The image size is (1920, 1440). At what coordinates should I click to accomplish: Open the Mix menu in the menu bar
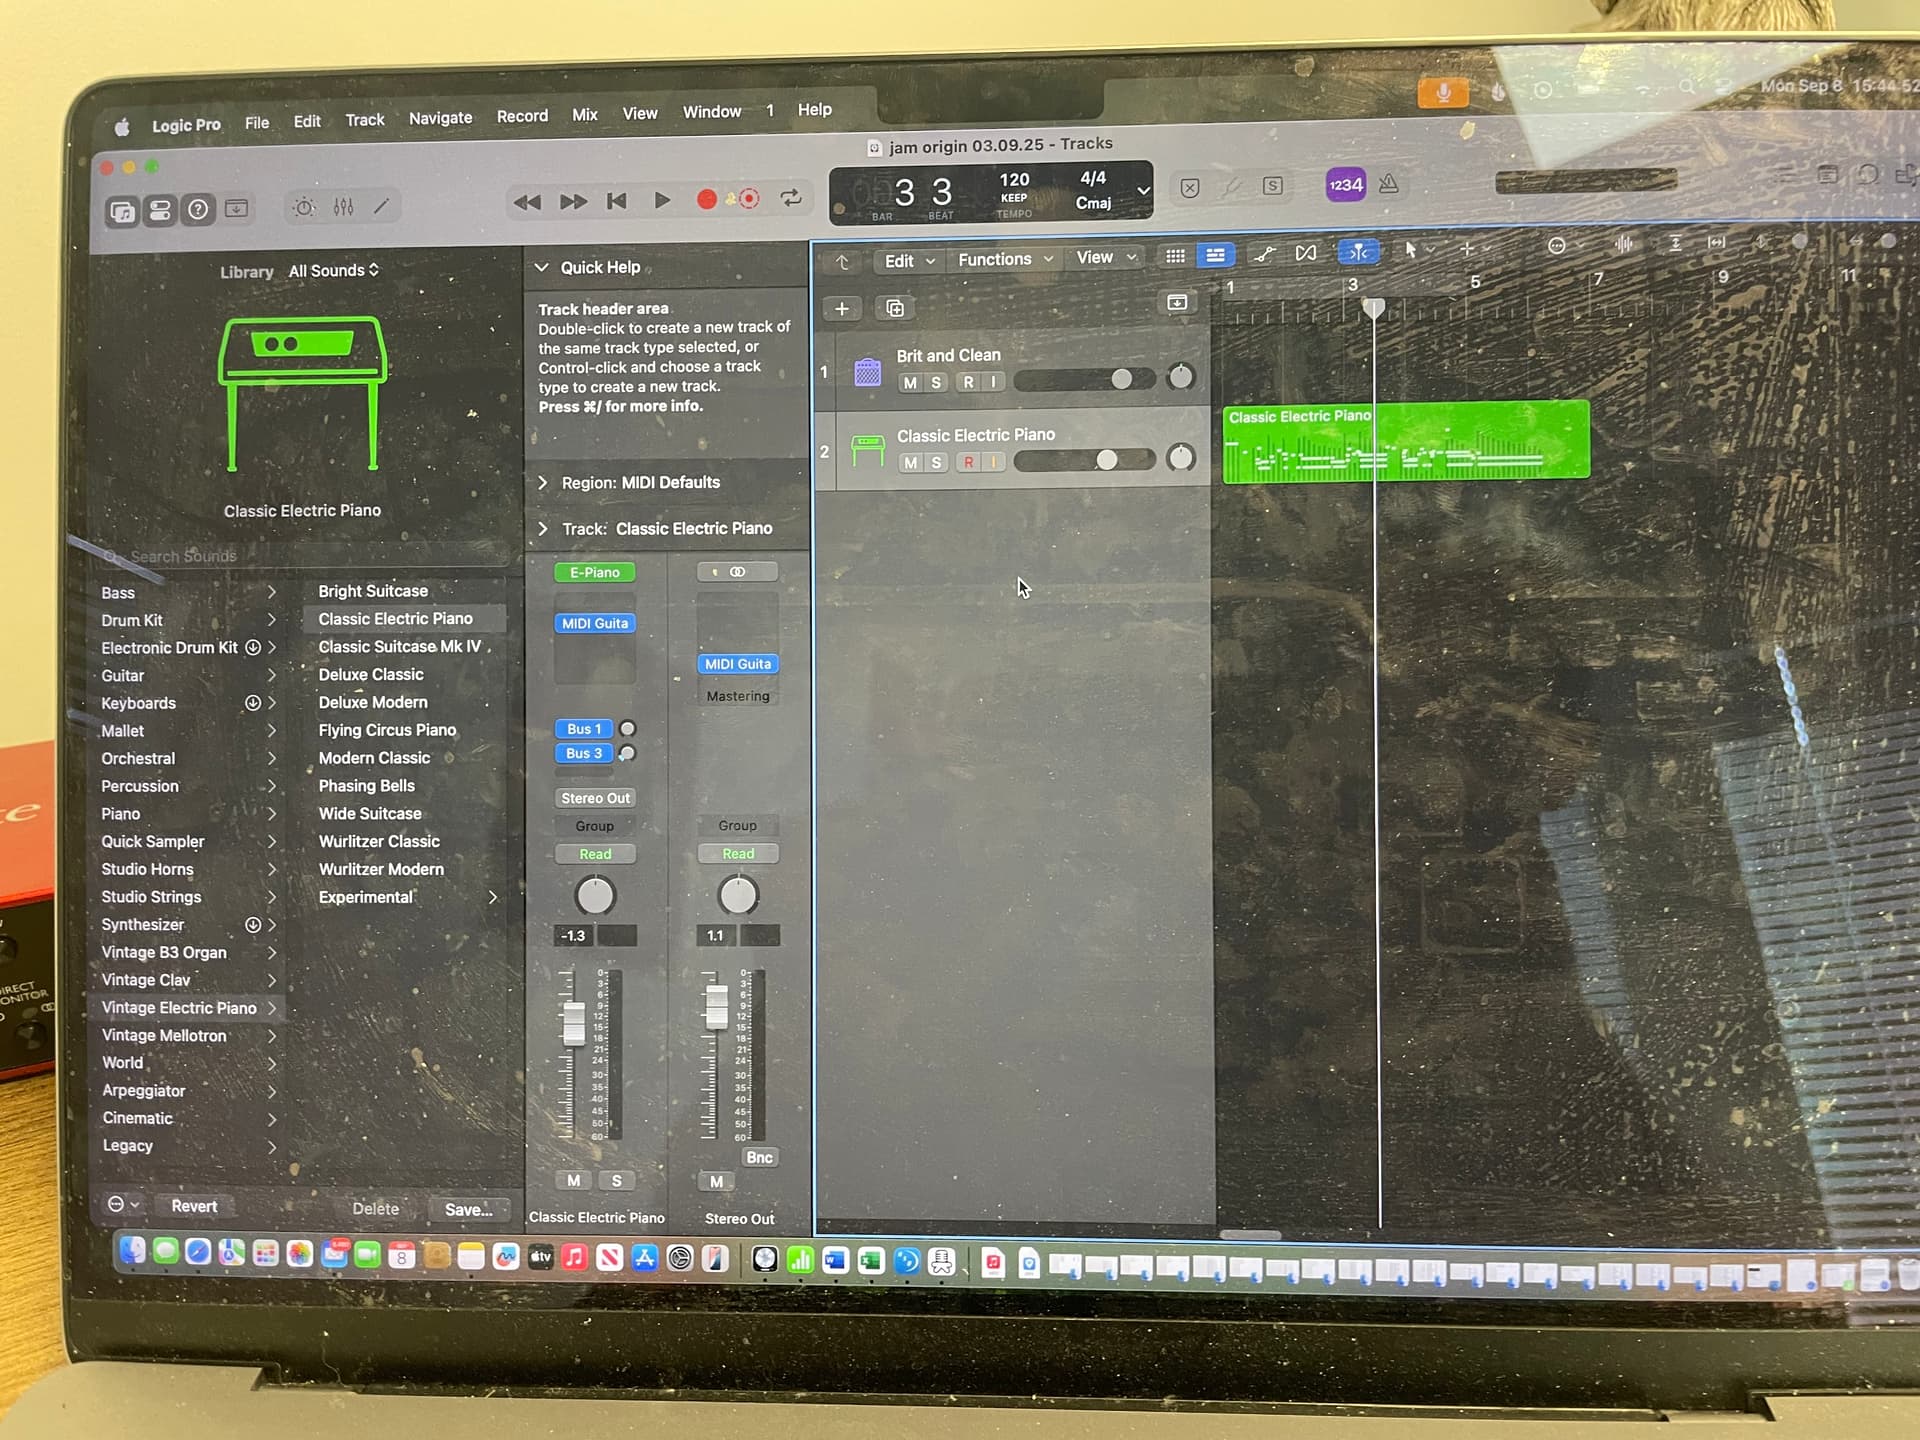coord(585,115)
